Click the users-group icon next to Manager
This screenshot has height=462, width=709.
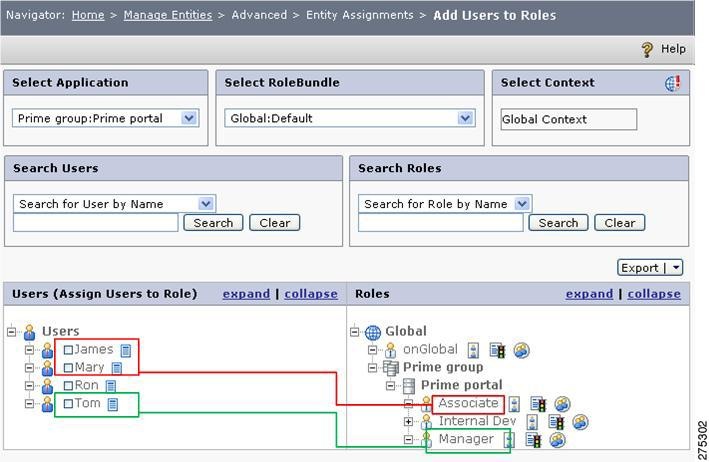tap(557, 440)
